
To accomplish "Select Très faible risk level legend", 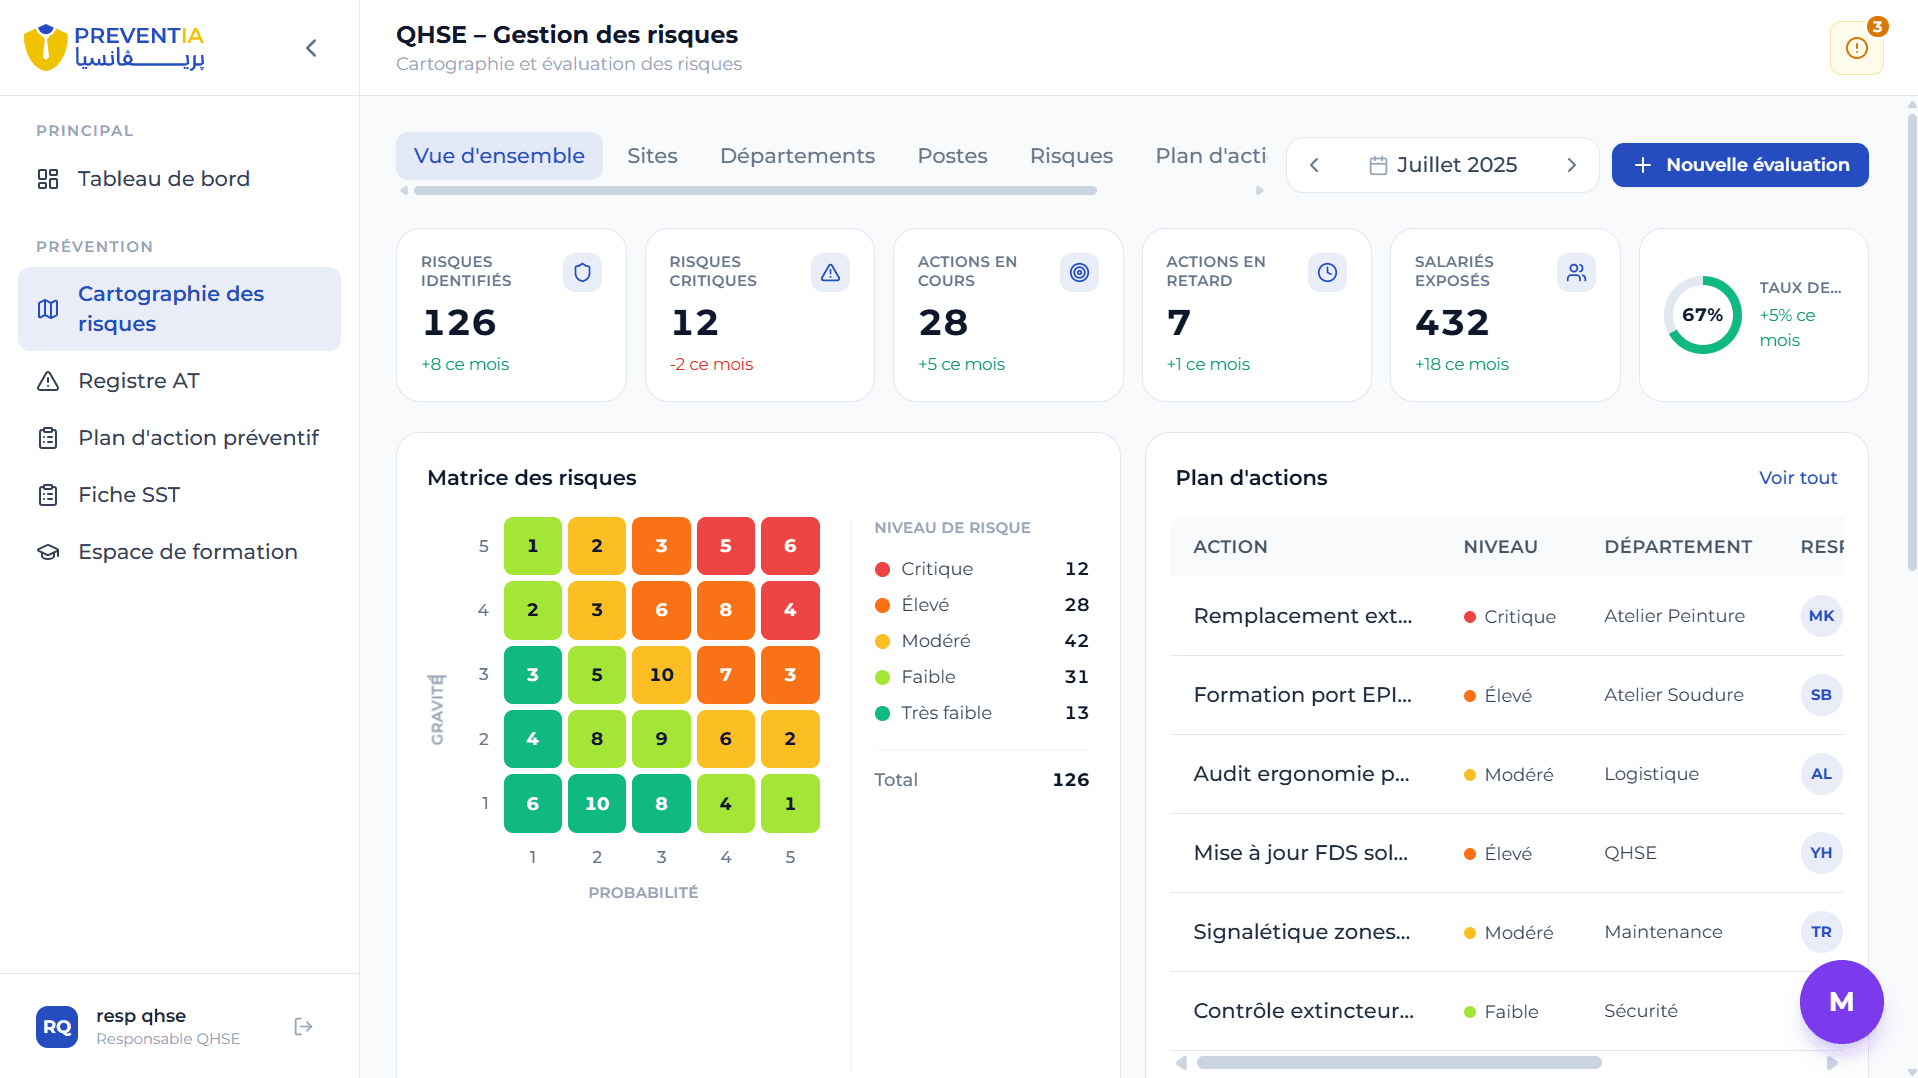I will tap(982, 713).
